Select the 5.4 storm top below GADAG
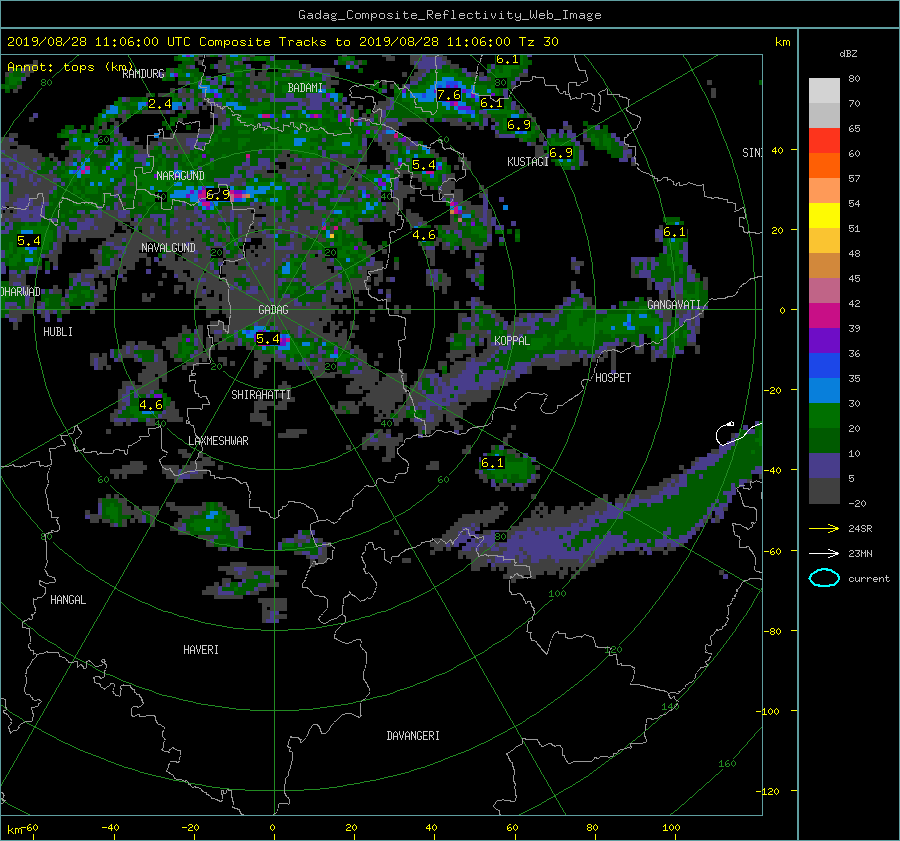This screenshot has height=841, width=900. 267,339
